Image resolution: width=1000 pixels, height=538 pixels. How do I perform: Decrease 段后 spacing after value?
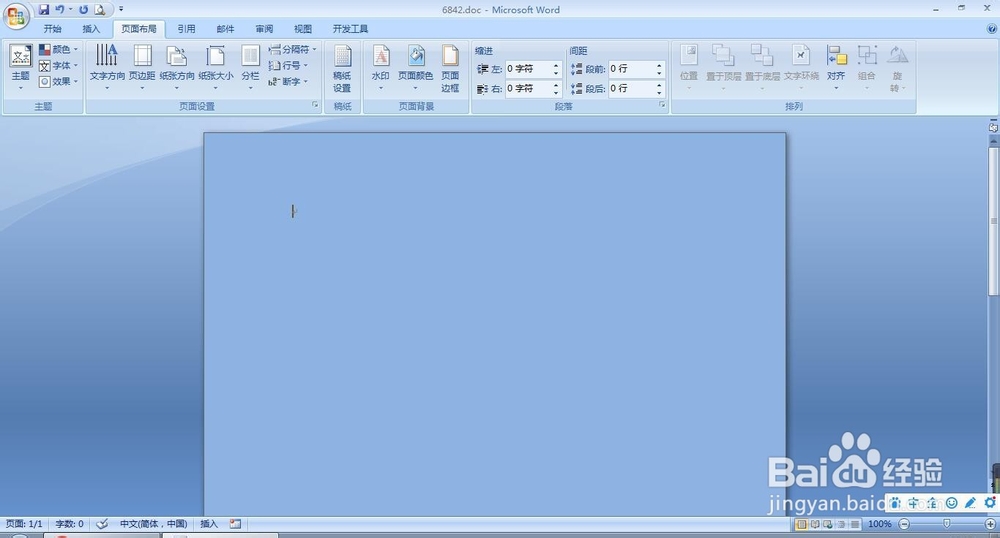pyautogui.click(x=659, y=93)
